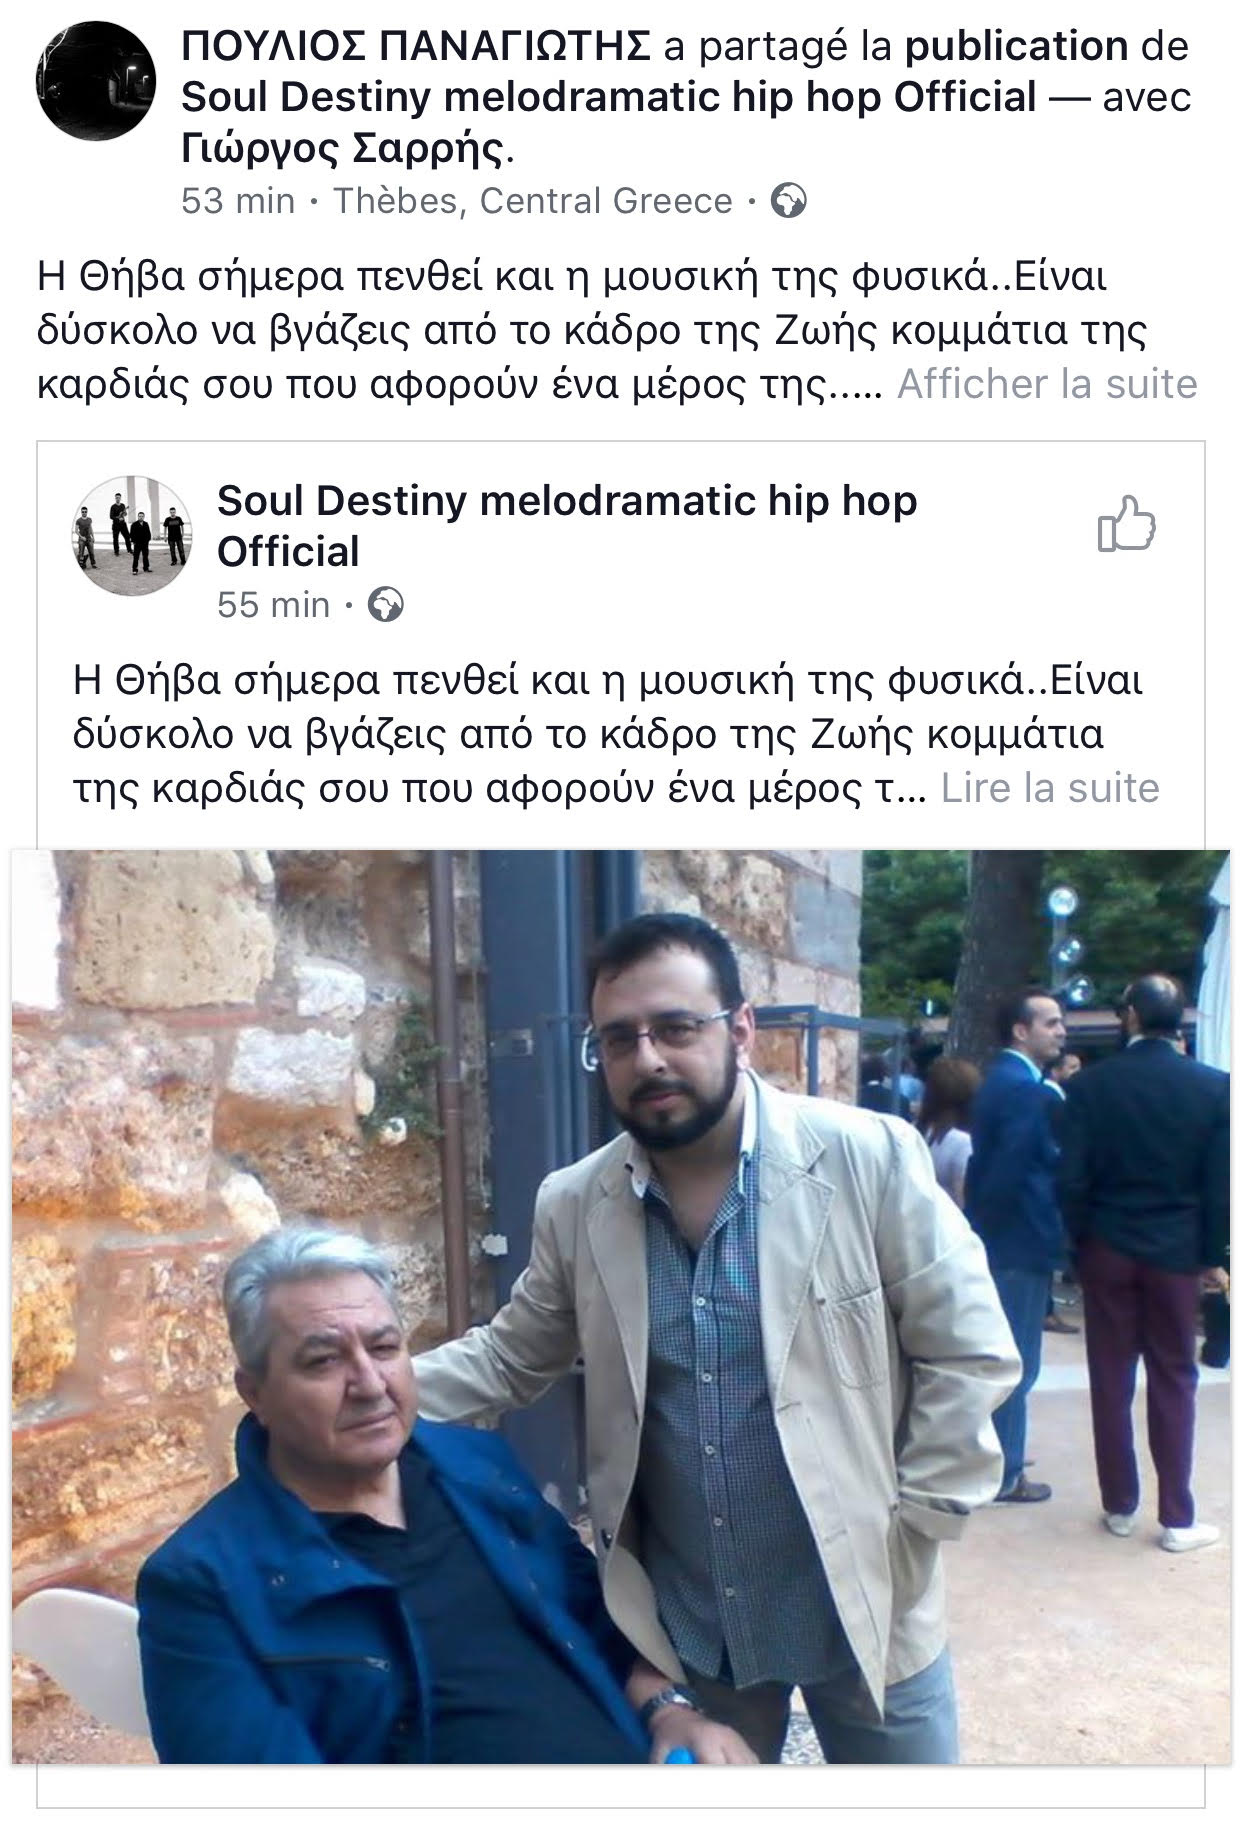1242x1834 pixels.
Task: Expand shared post with Lire la suite
Action: [1050, 789]
